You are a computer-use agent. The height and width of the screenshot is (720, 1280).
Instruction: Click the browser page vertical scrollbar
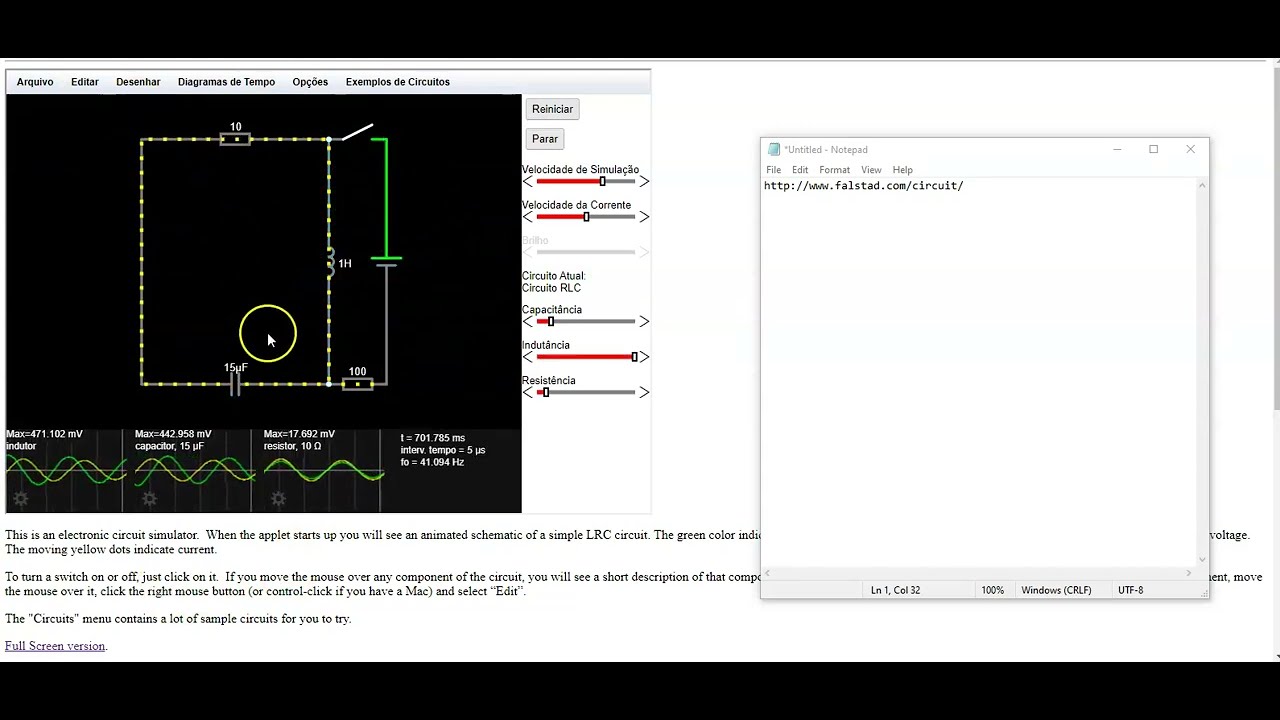click(1276, 240)
